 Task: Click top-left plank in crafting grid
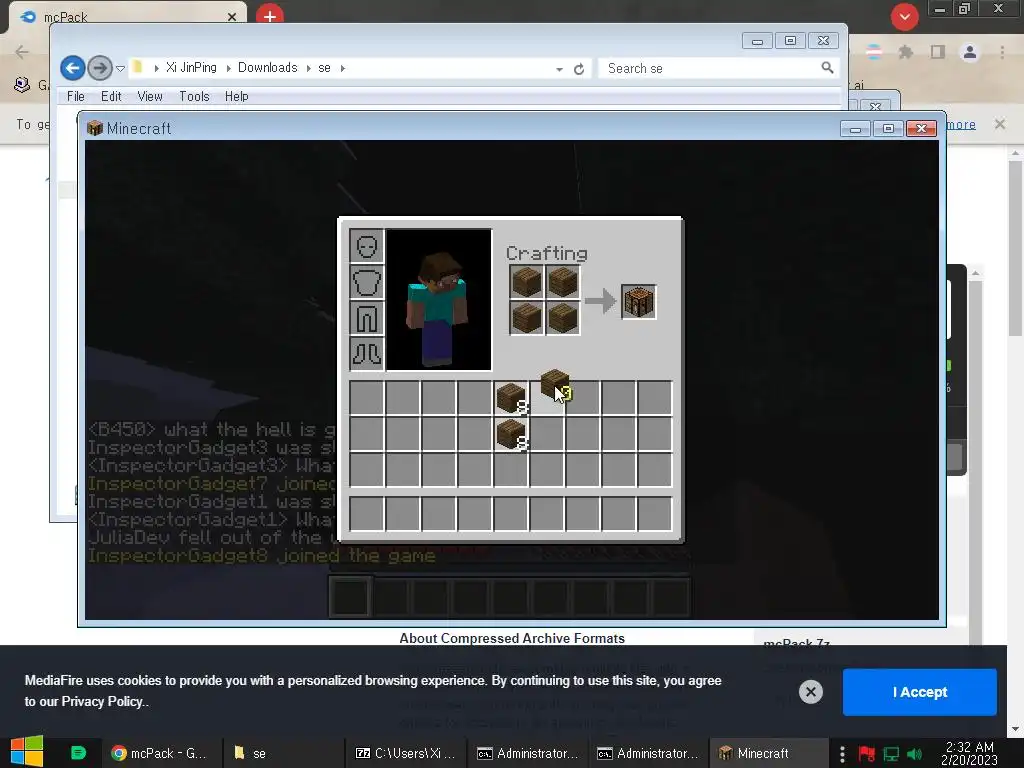coord(526,282)
